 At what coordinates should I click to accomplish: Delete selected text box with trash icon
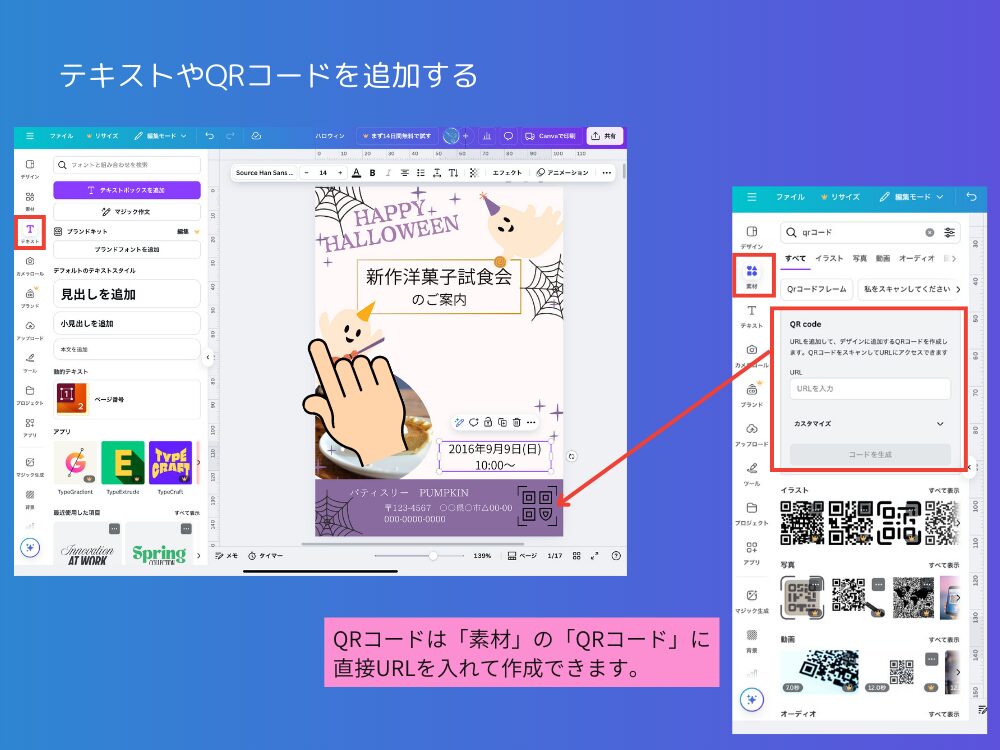[x=517, y=422]
